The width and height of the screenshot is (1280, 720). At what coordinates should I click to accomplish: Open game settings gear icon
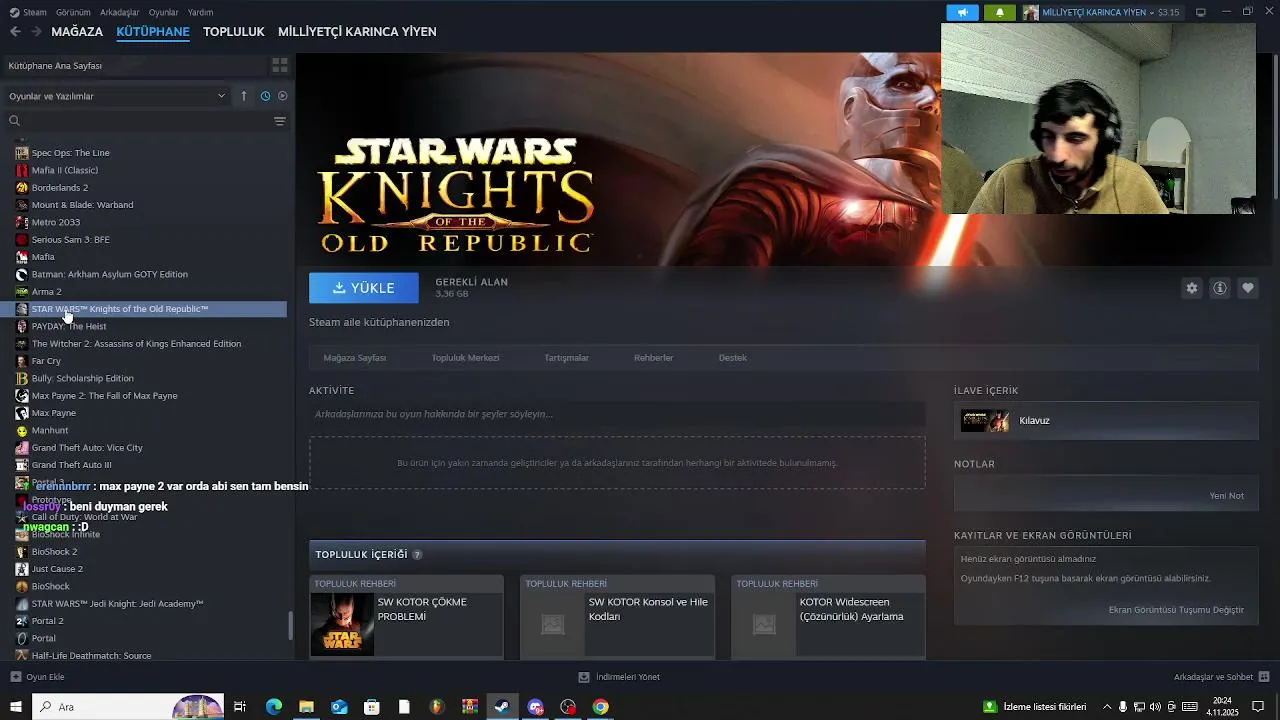tap(1192, 288)
